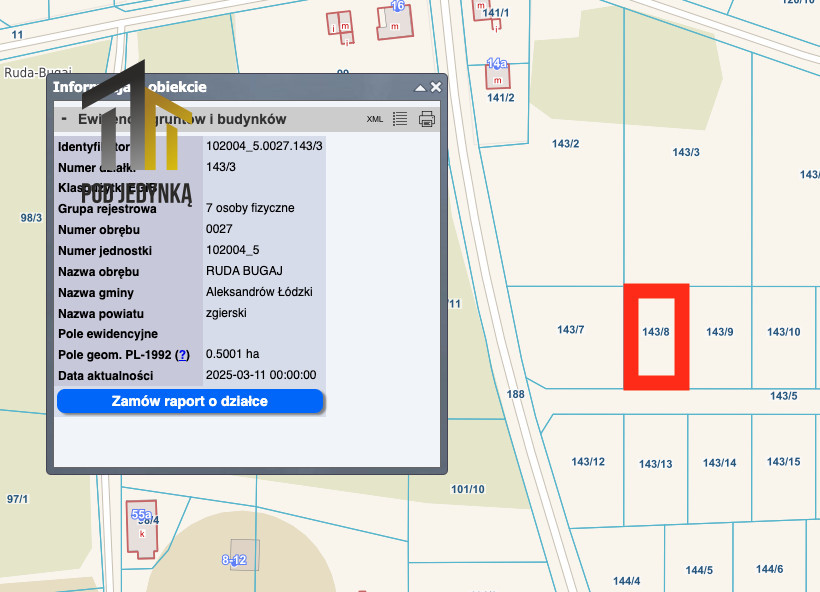This screenshot has width=820, height=592.
Task: Click Zamów raport o działce button
Action: coord(190,401)
